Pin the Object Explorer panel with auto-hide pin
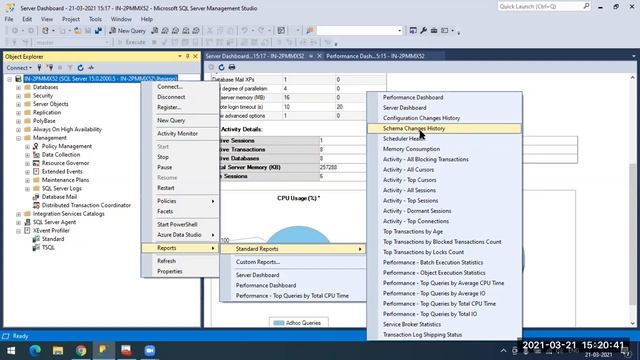 pos(187,56)
